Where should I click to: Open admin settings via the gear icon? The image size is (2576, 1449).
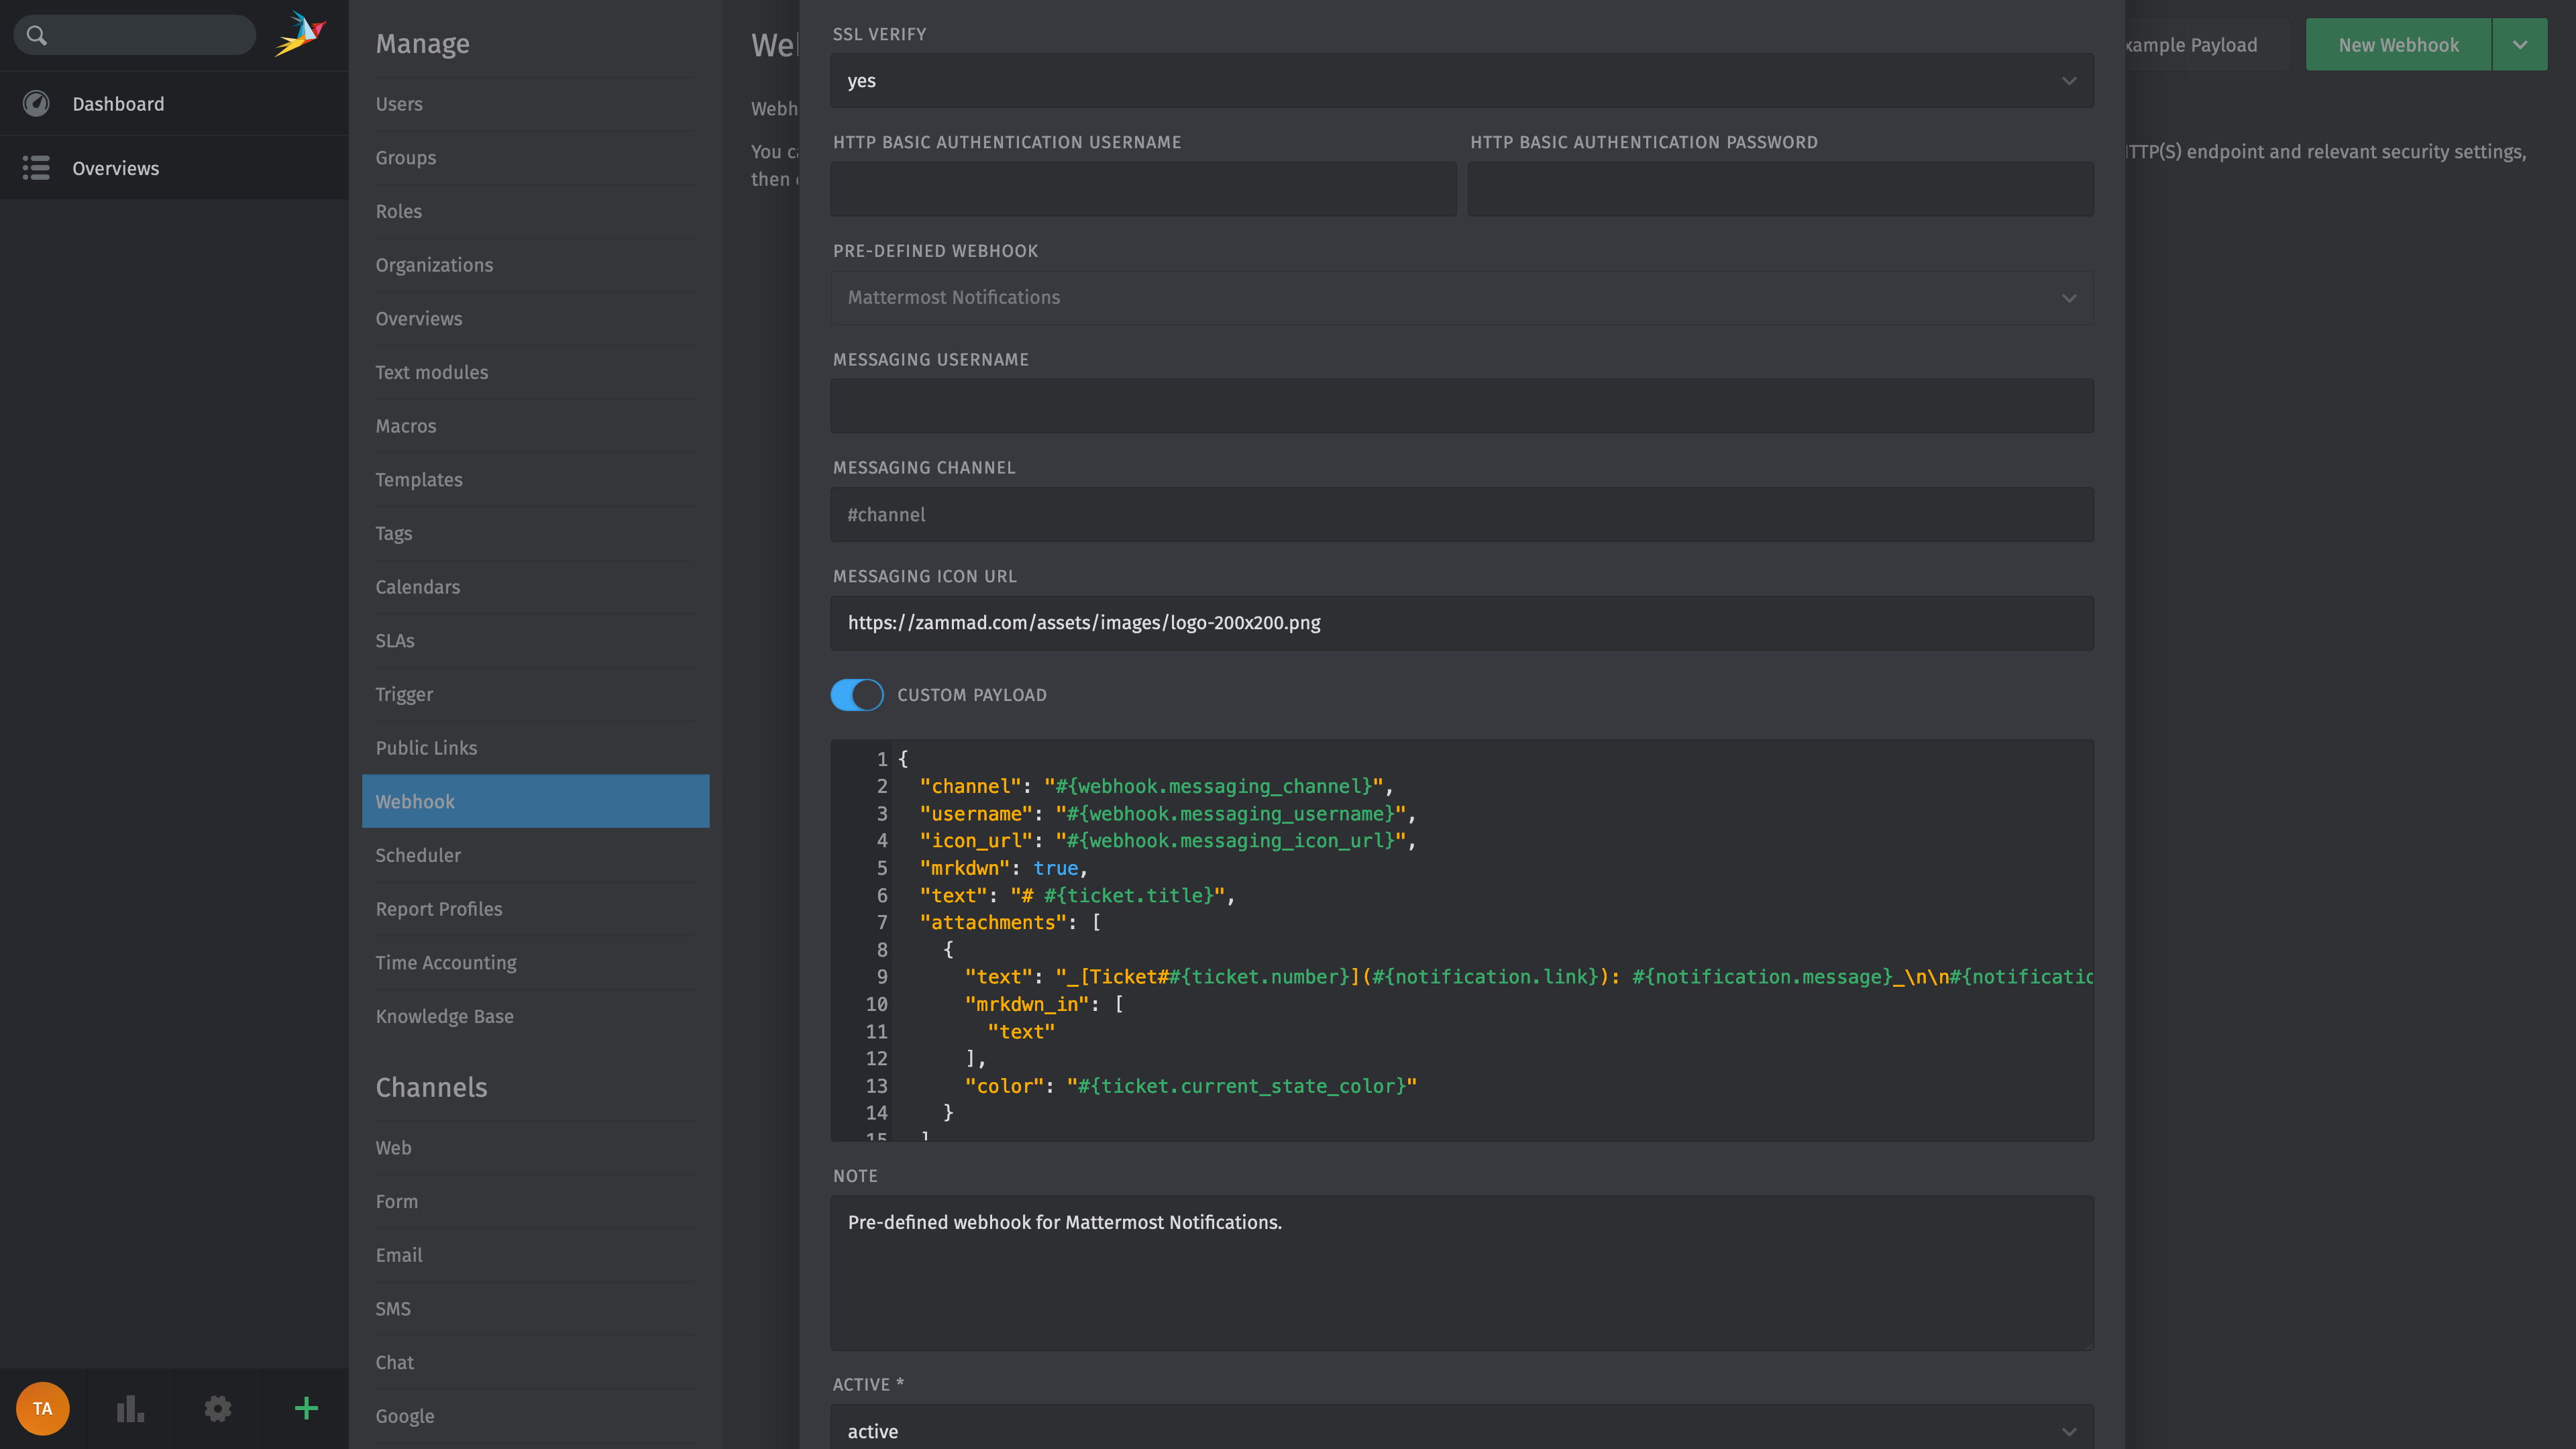click(217, 1408)
